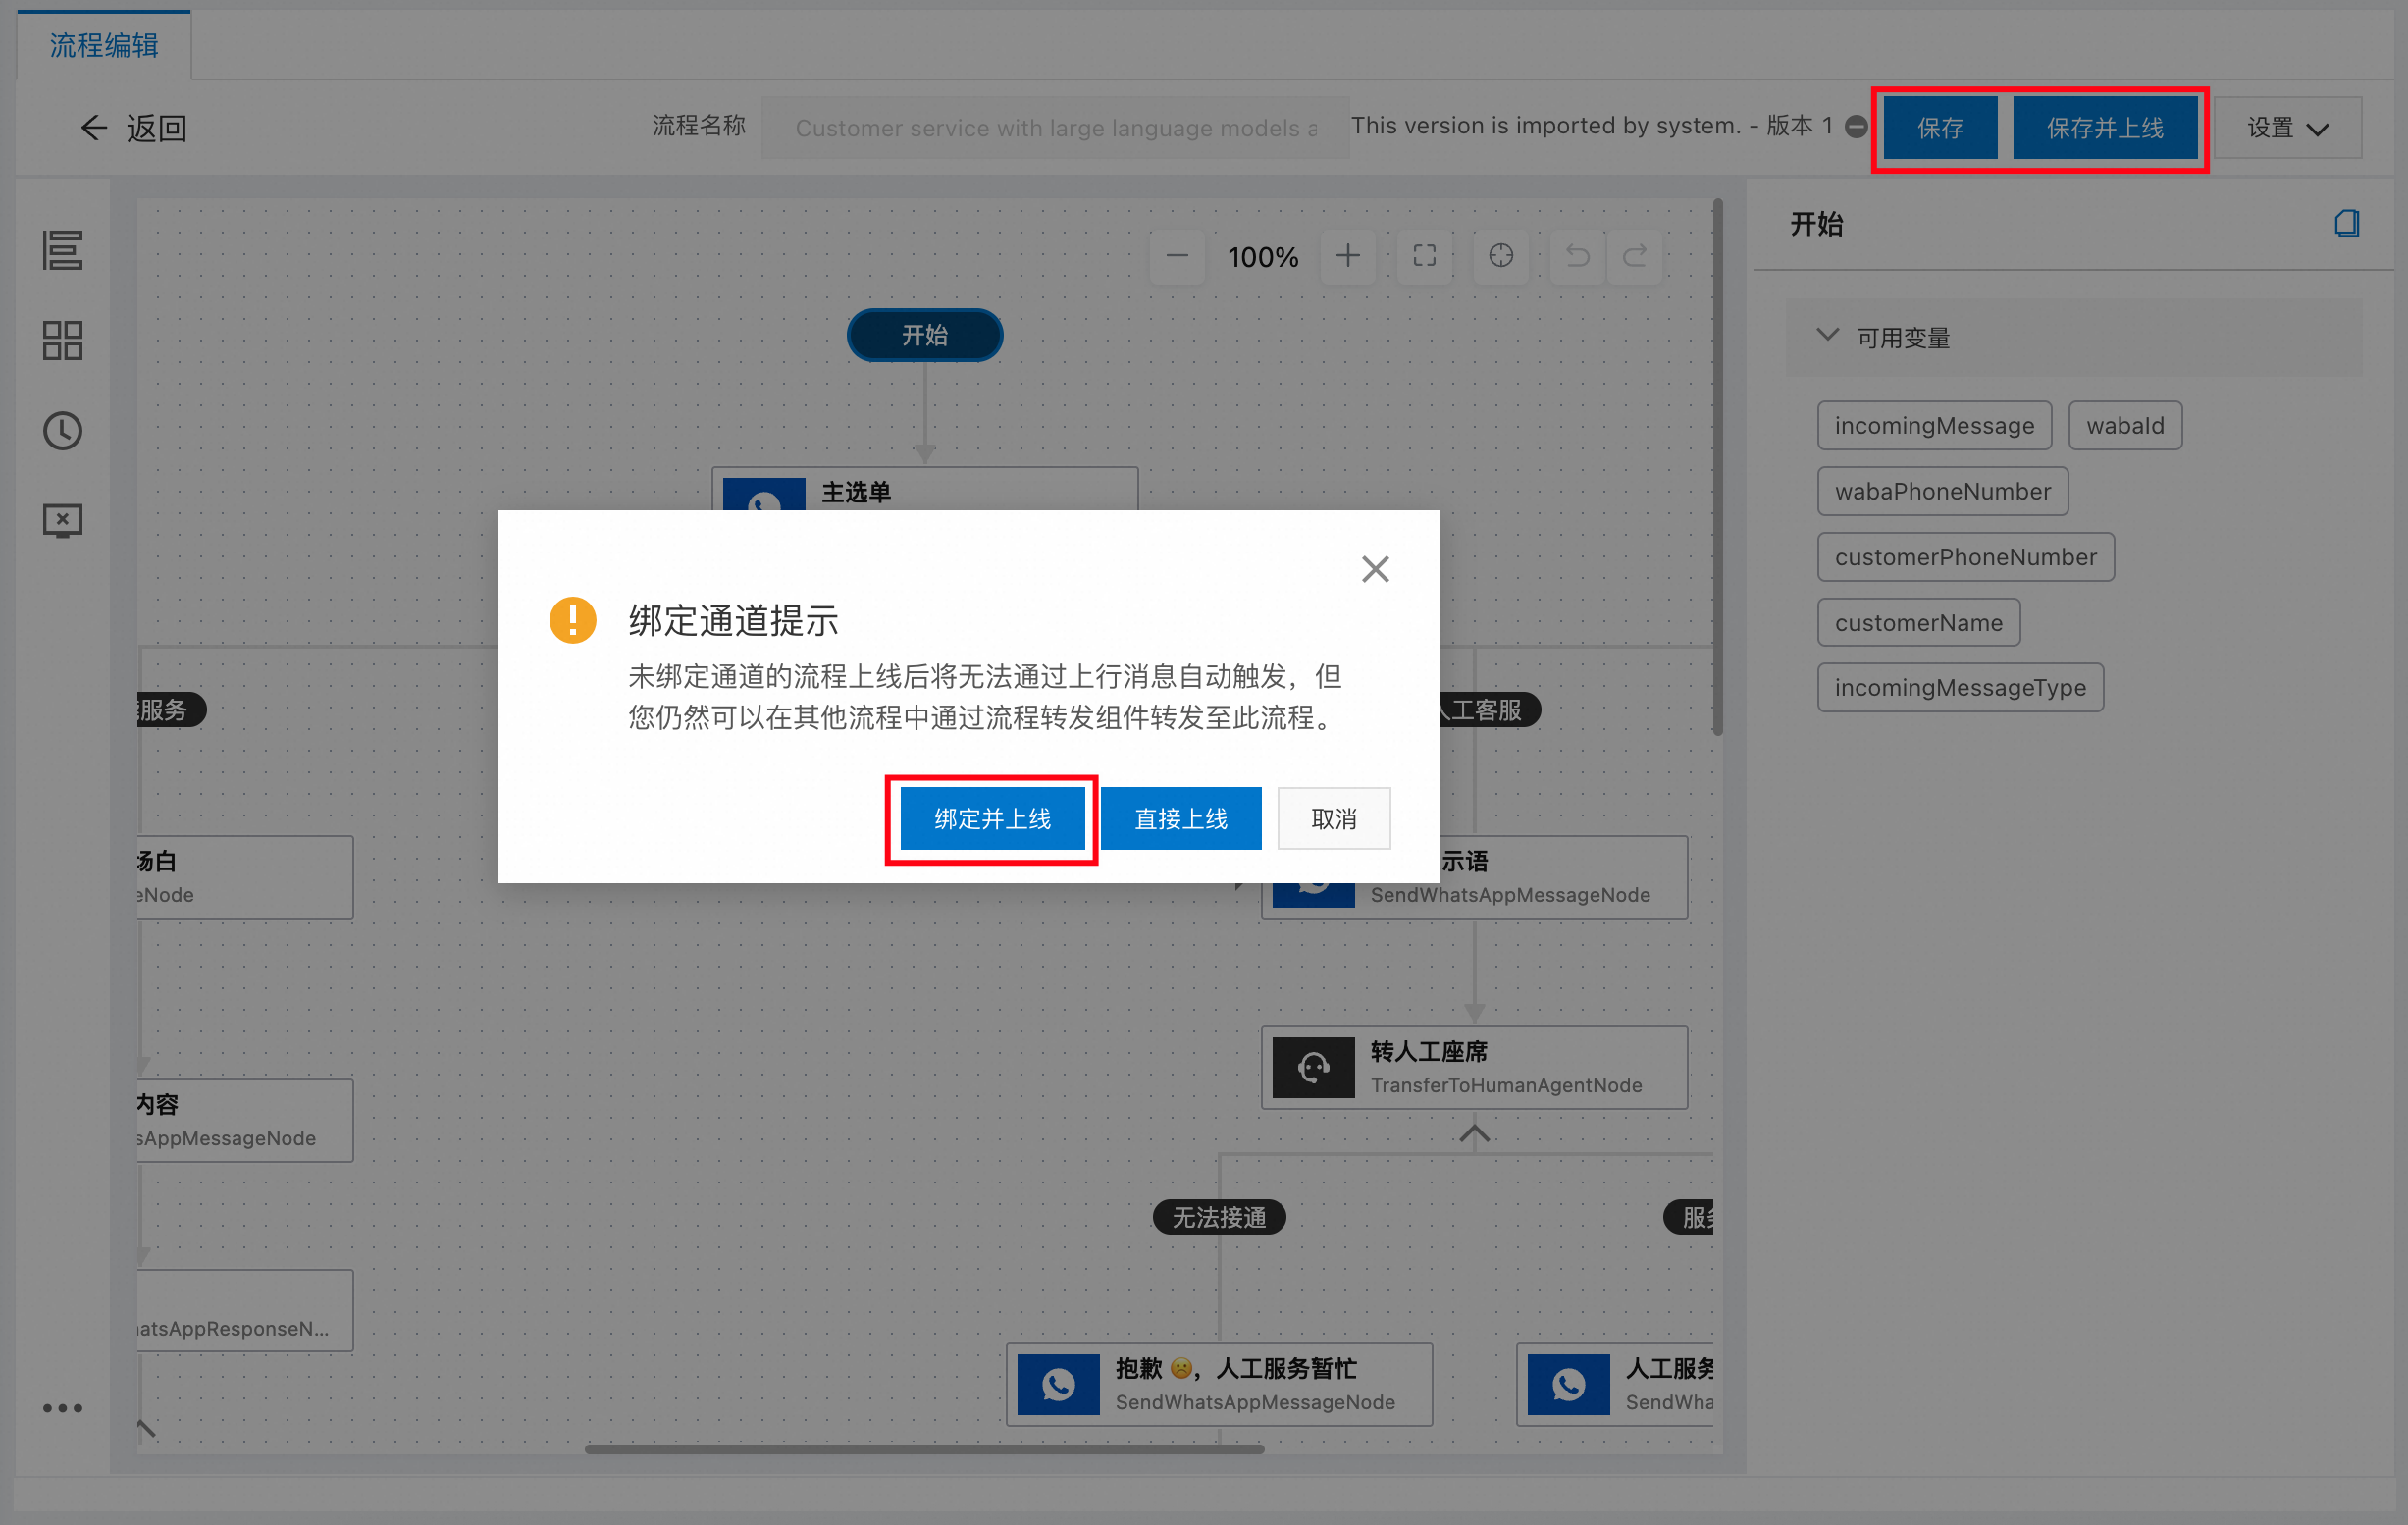Collapse the 可用变量 section
2408x1525 pixels.
(1827, 336)
